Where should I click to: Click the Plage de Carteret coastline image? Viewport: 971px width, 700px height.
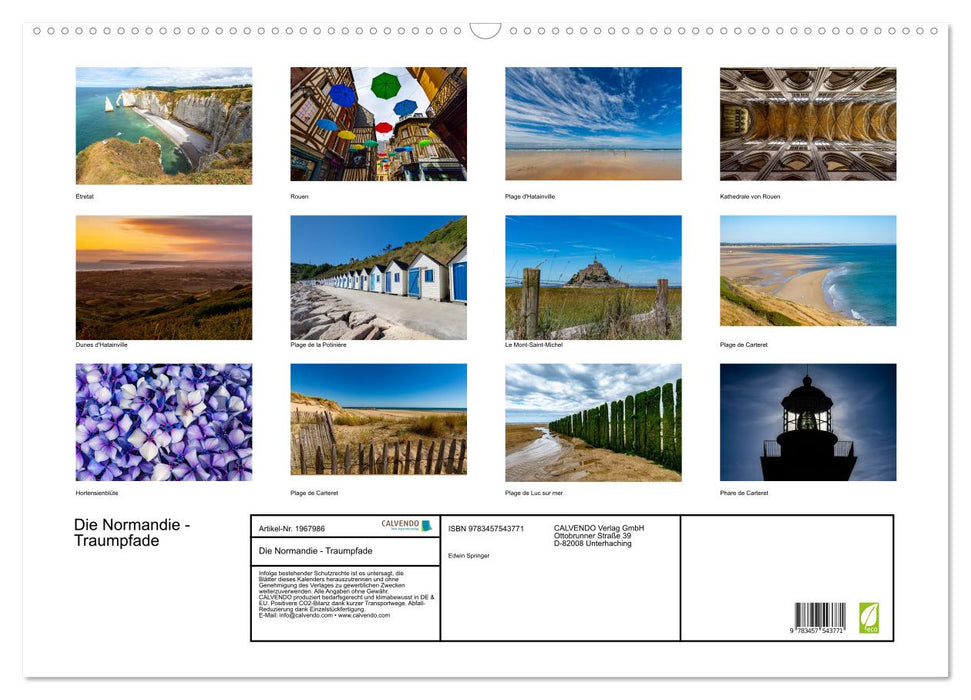pos(807,275)
